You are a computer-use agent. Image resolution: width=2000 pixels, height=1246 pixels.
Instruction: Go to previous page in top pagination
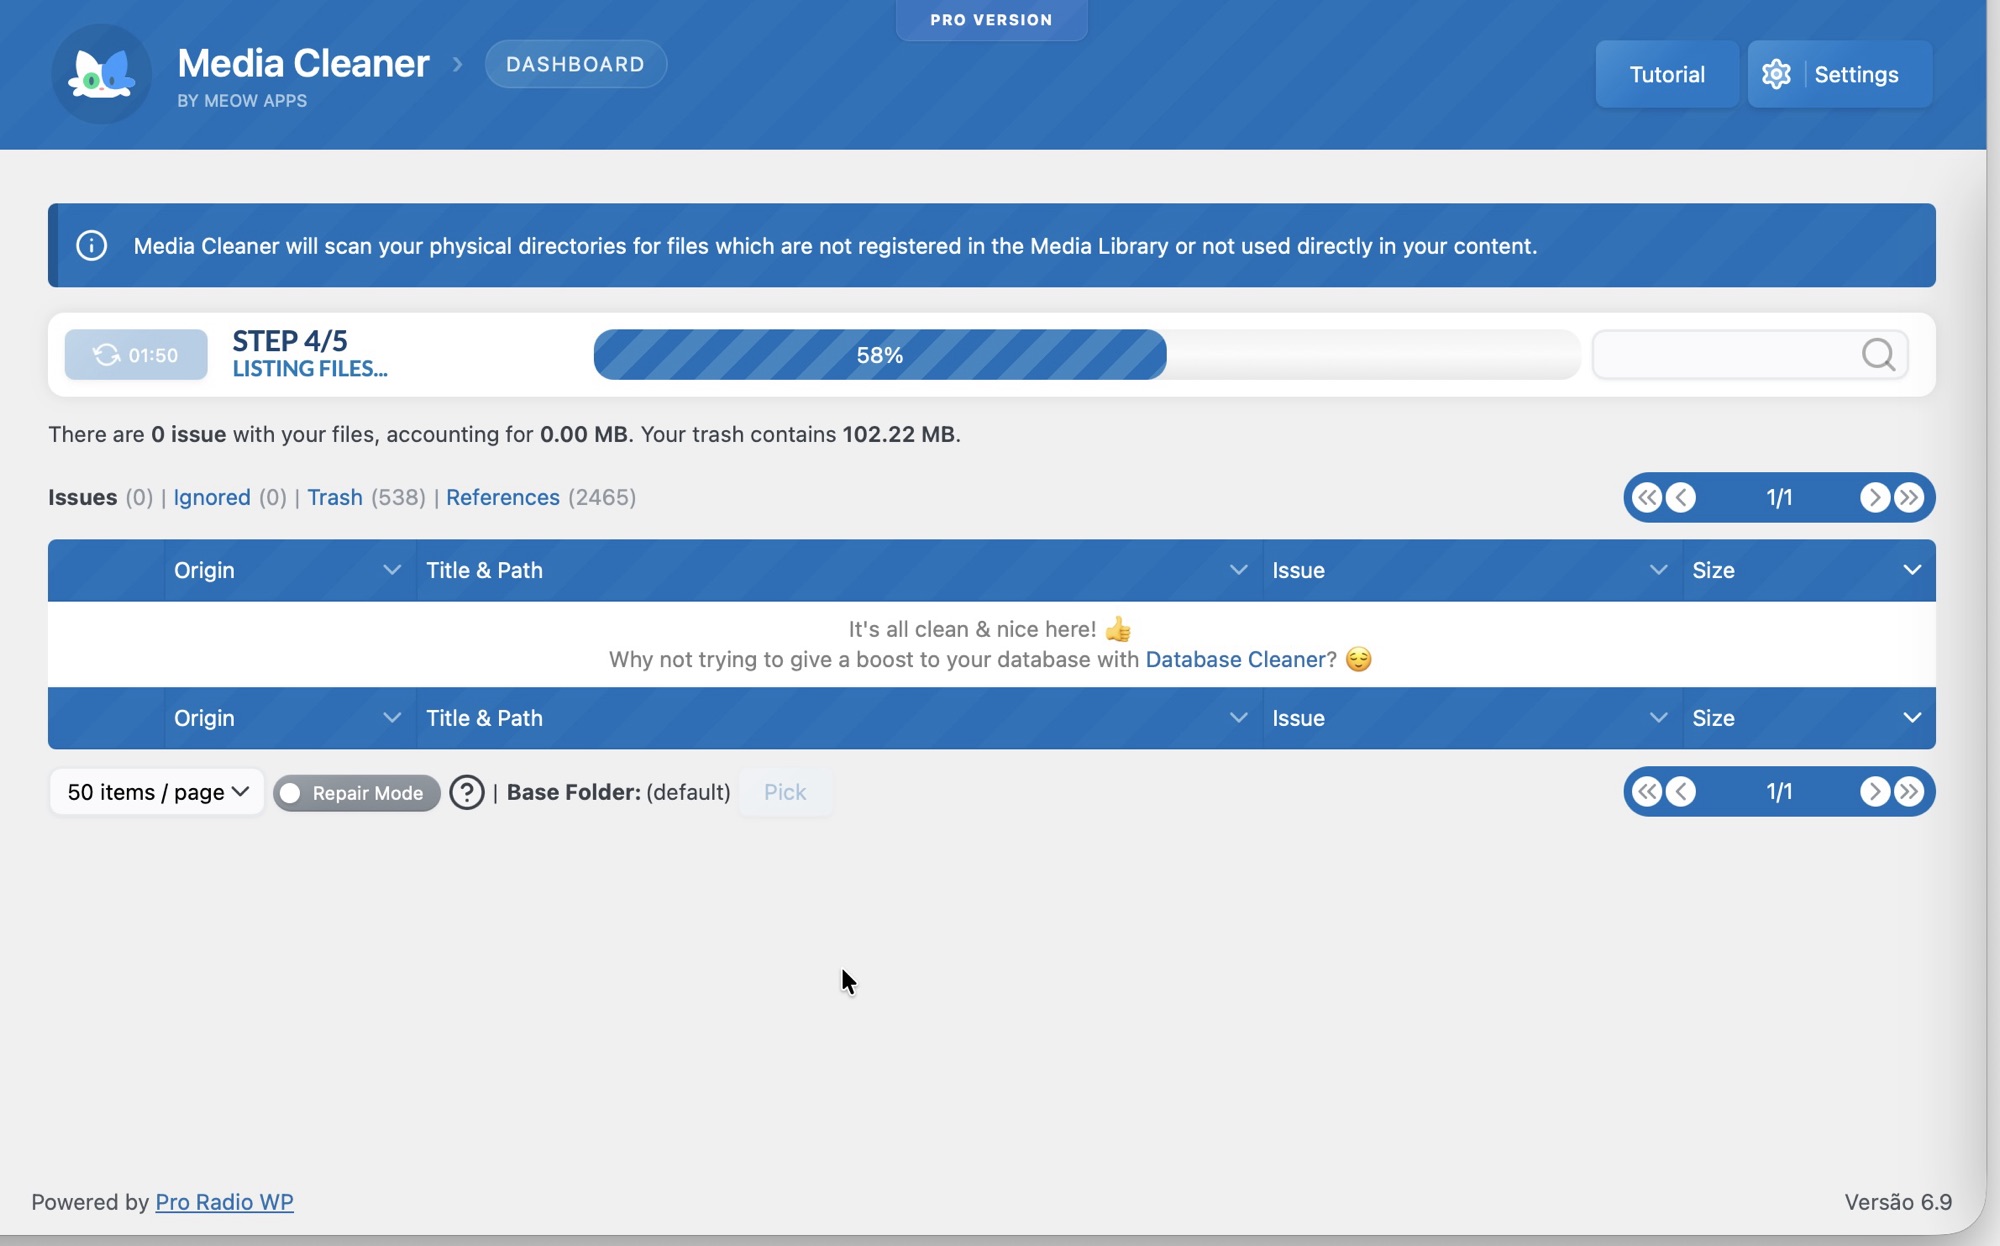(x=1682, y=497)
